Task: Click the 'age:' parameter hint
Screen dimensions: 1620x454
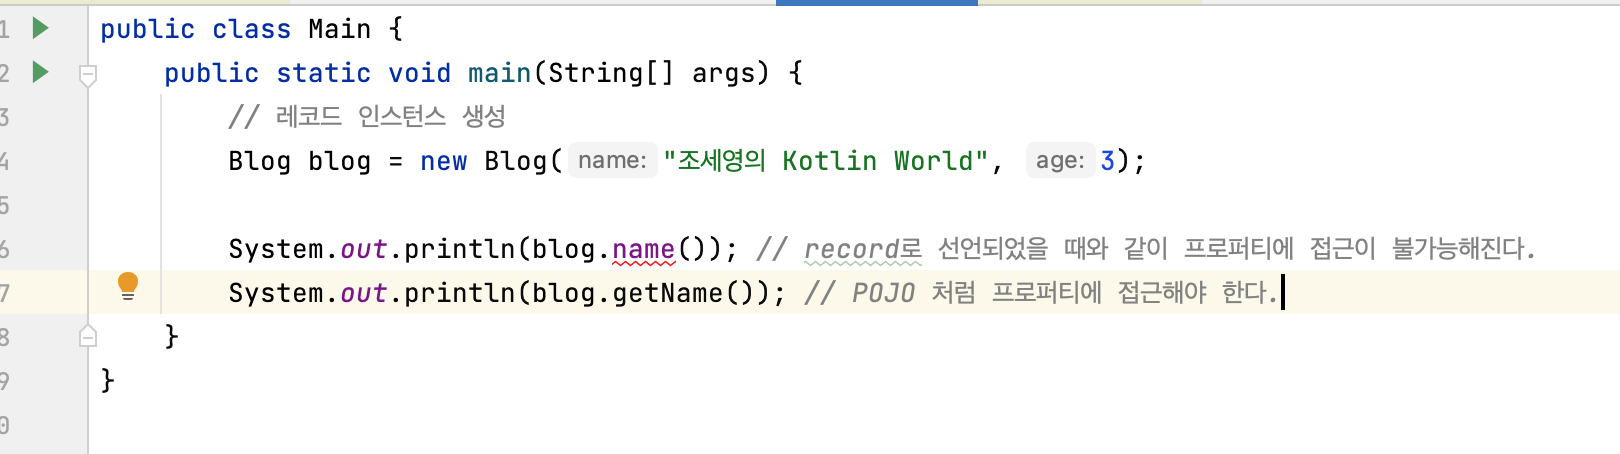Action: (x=1060, y=160)
